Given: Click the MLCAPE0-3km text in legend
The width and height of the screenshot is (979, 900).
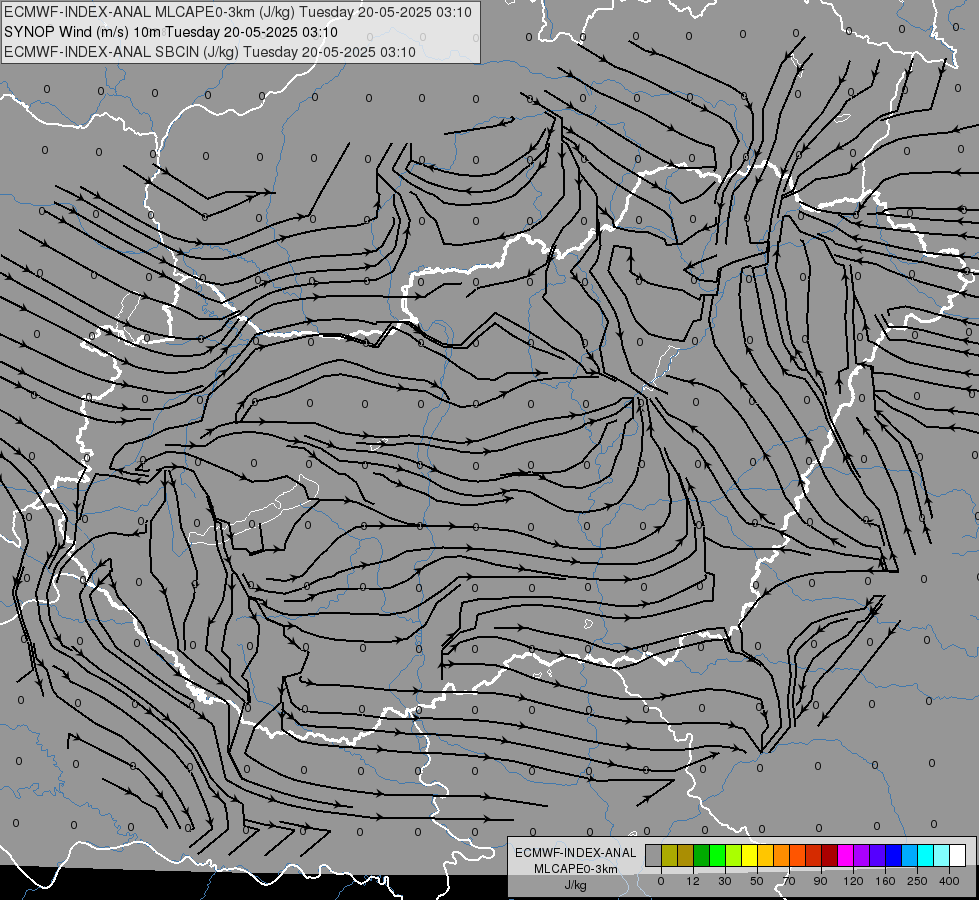Looking at the screenshot, I should pyautogui.click(x=576, y=869).
